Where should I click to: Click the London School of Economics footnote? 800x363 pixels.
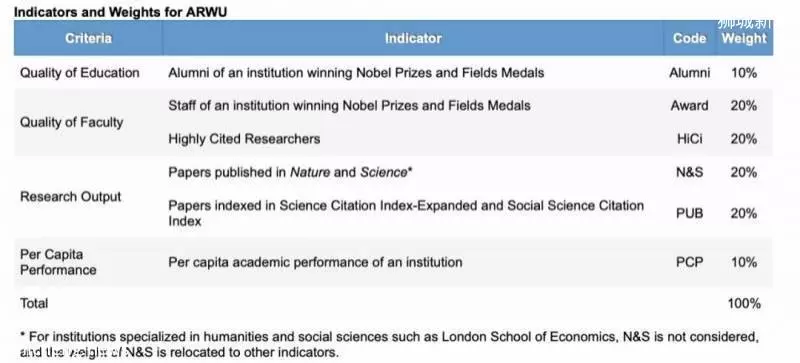point(389,344)
